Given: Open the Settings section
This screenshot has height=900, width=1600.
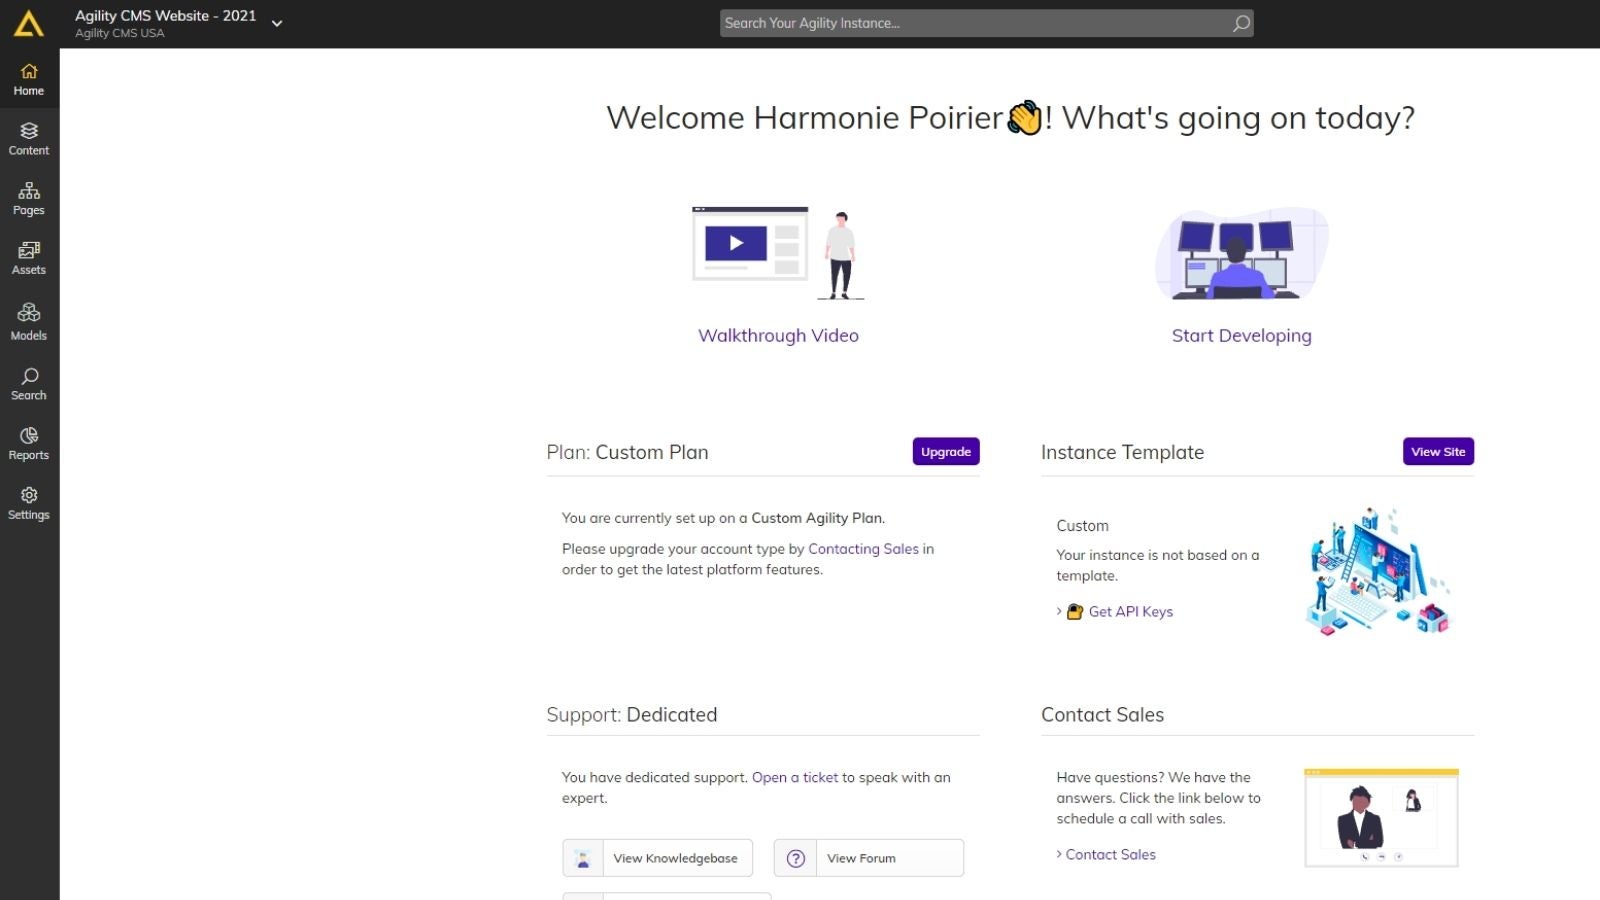Looking at the screenshot, I should pos(29,504).
